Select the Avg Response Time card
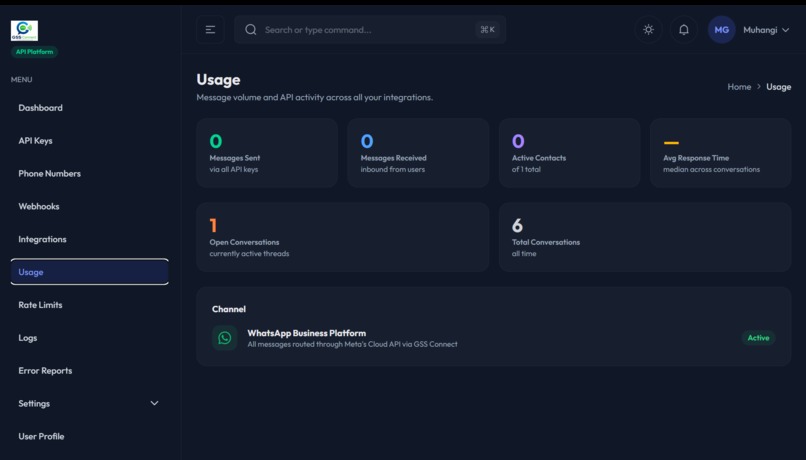Screen dimensions: 806x460 coord(721,153)
